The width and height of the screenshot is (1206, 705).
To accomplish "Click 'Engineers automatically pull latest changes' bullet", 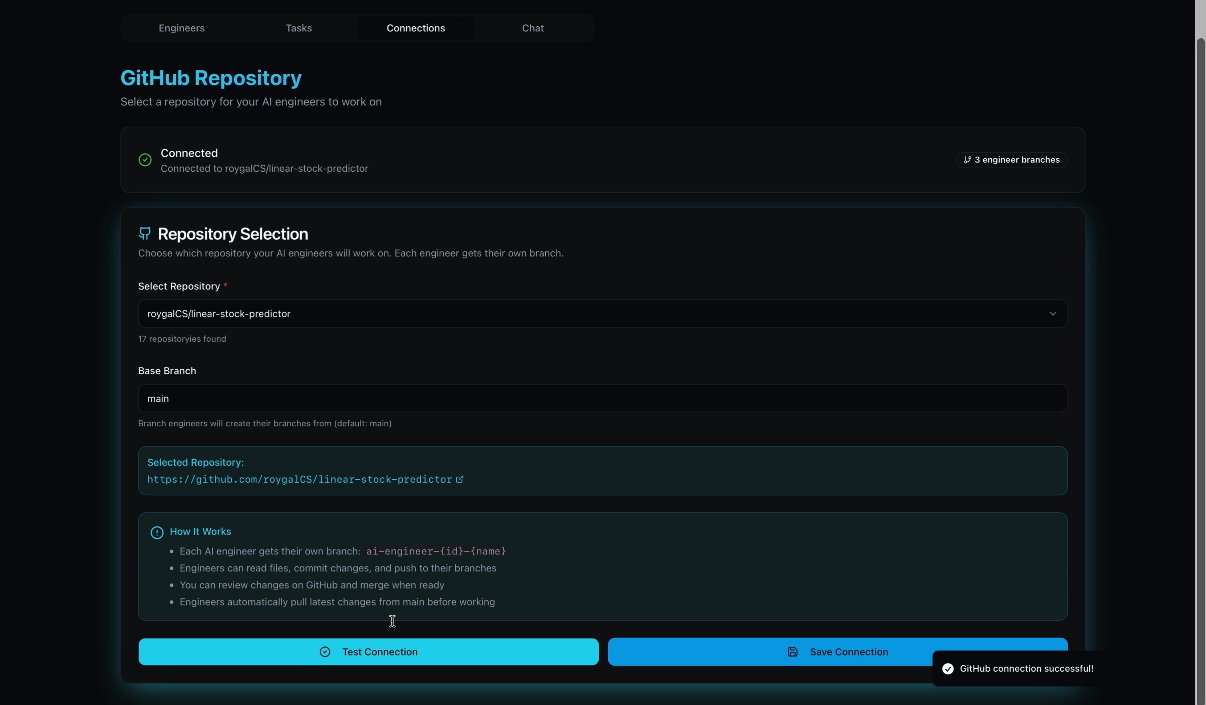I will click(x=337, y=602).
